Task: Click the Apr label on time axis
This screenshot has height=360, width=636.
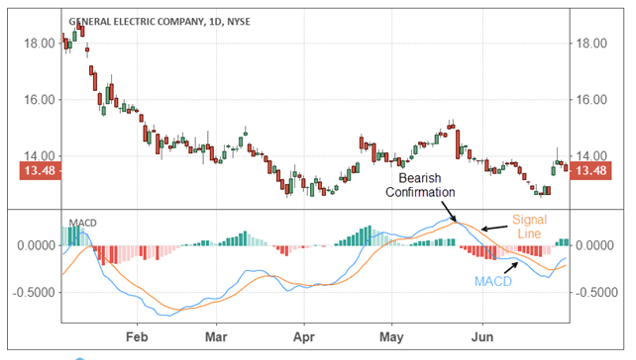Action: pyautogui.click(x=304, y=337)
